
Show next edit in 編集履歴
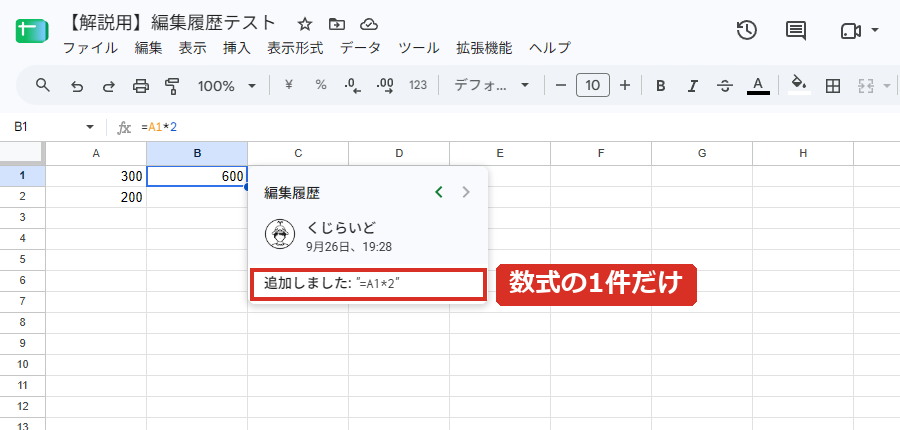[466, 192]
